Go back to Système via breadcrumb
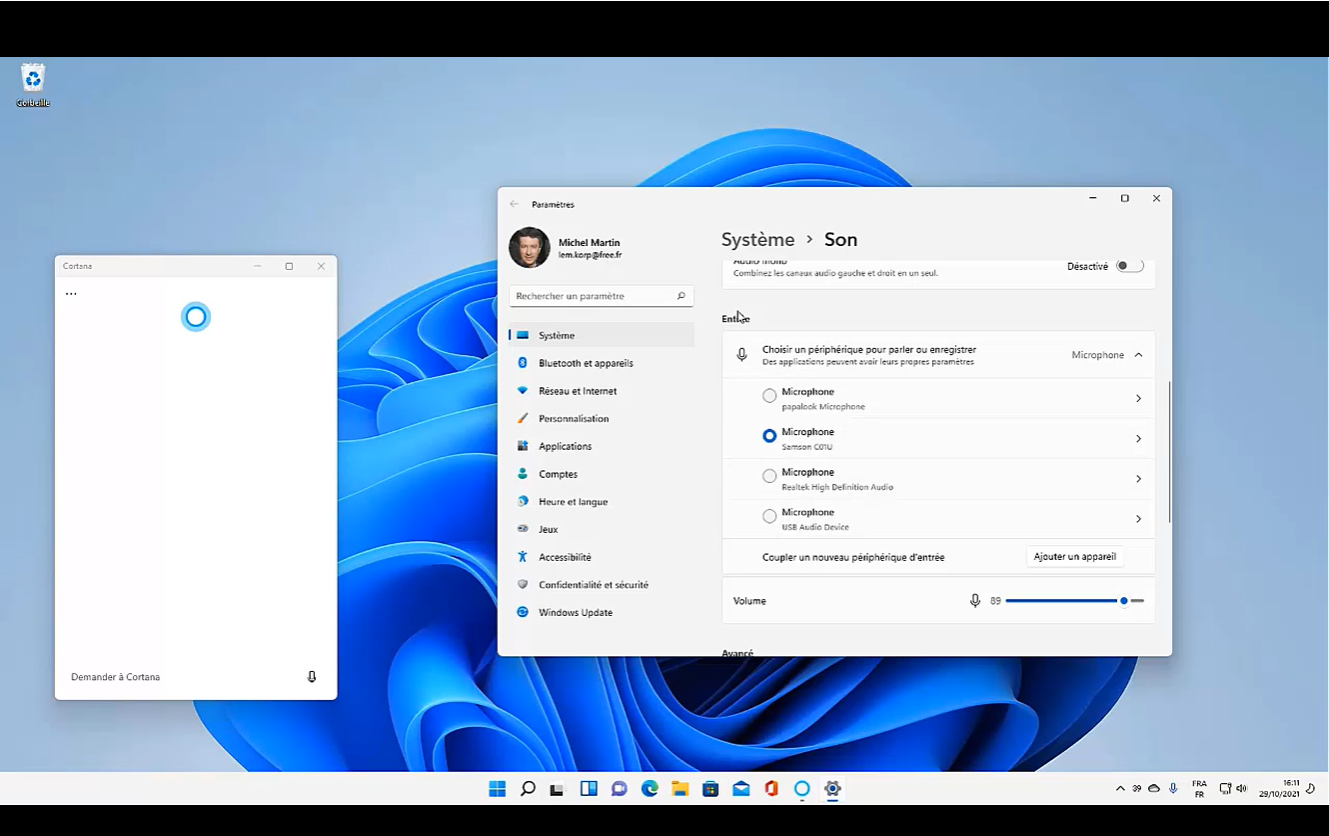 coord(758,239)
